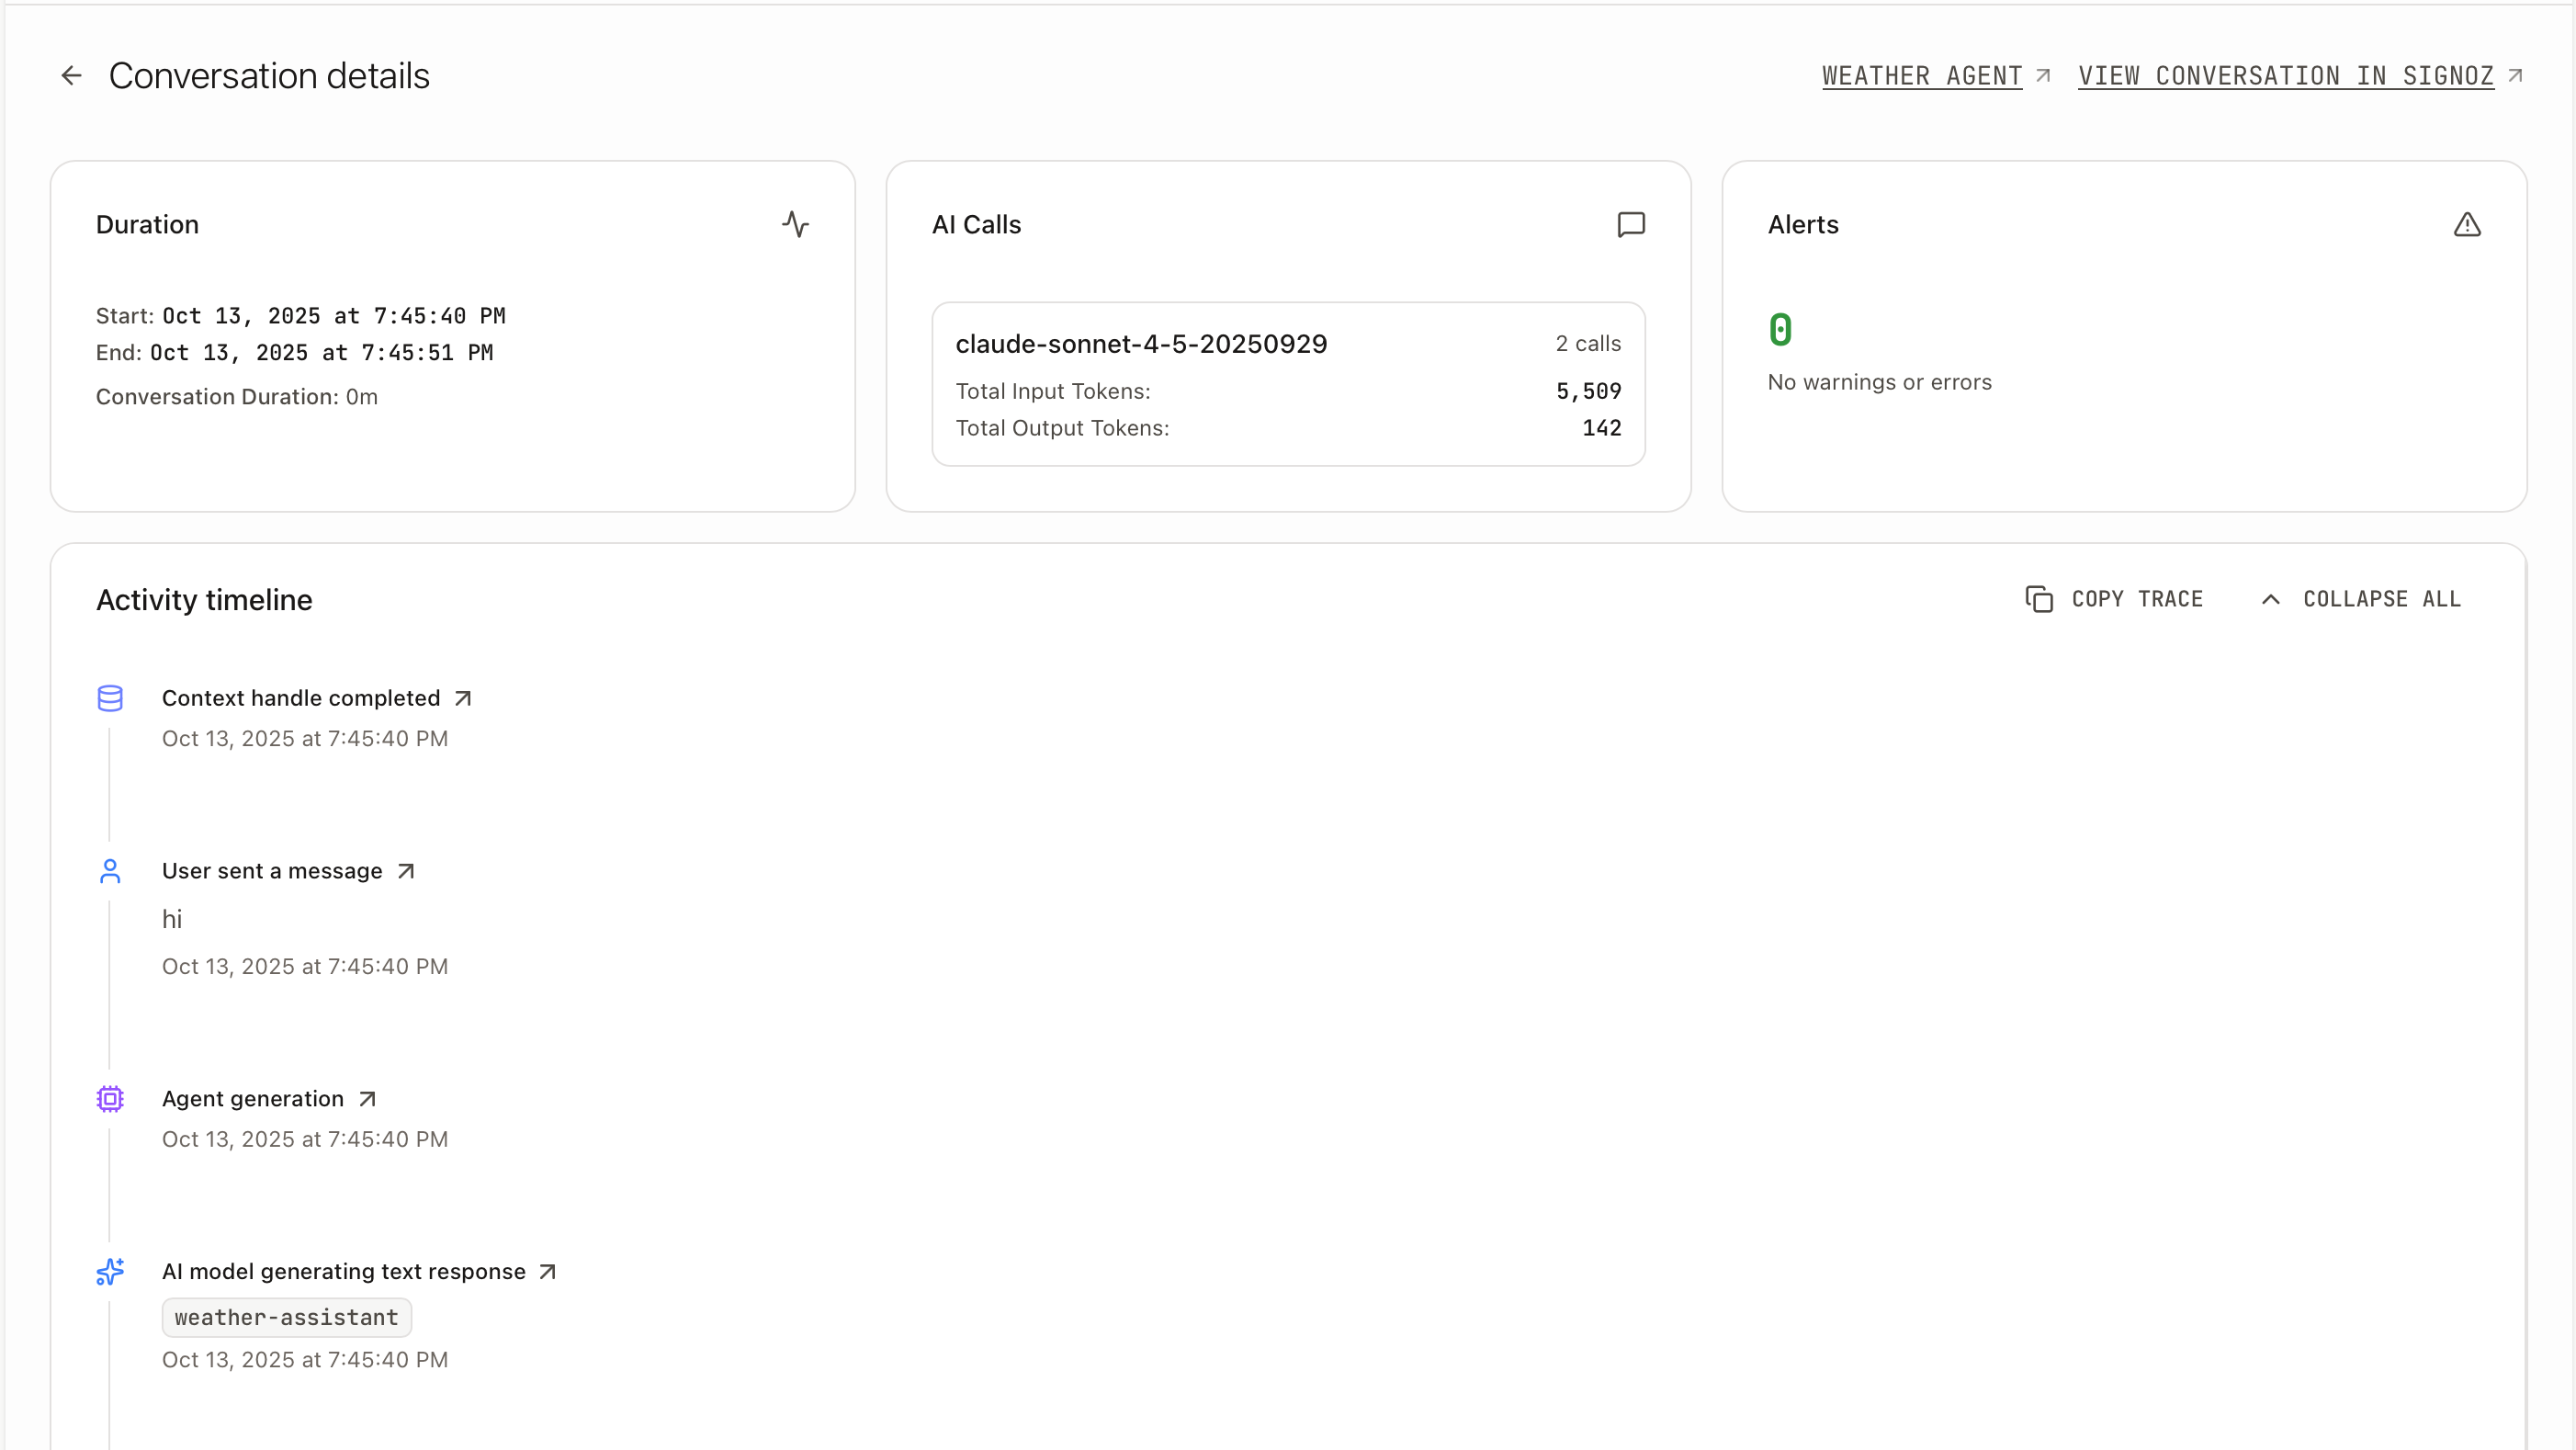This screenshot has height=1450, width=2576.
Task: Open VIEW CONVERSATION IN SIGNOZ
Action: [2285, 75]
